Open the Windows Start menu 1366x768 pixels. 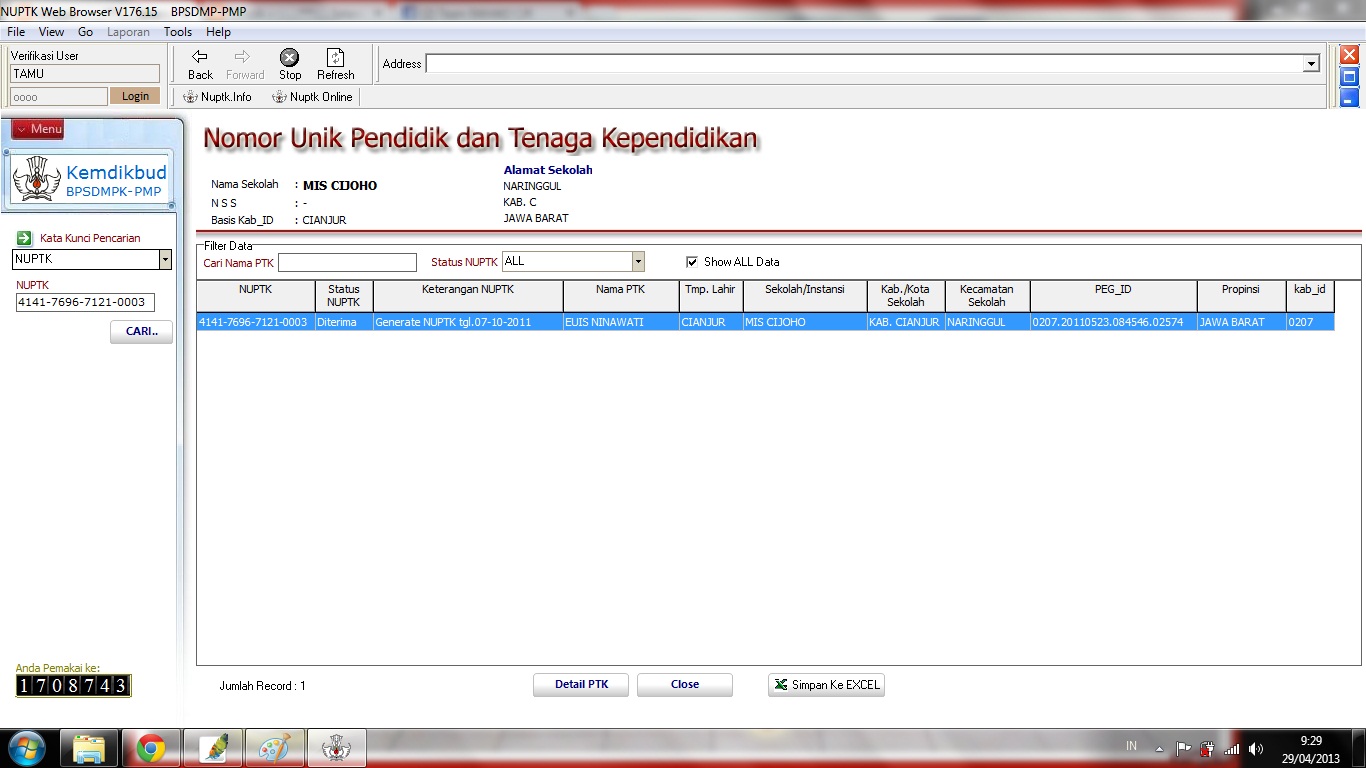(x=25, y=749)
